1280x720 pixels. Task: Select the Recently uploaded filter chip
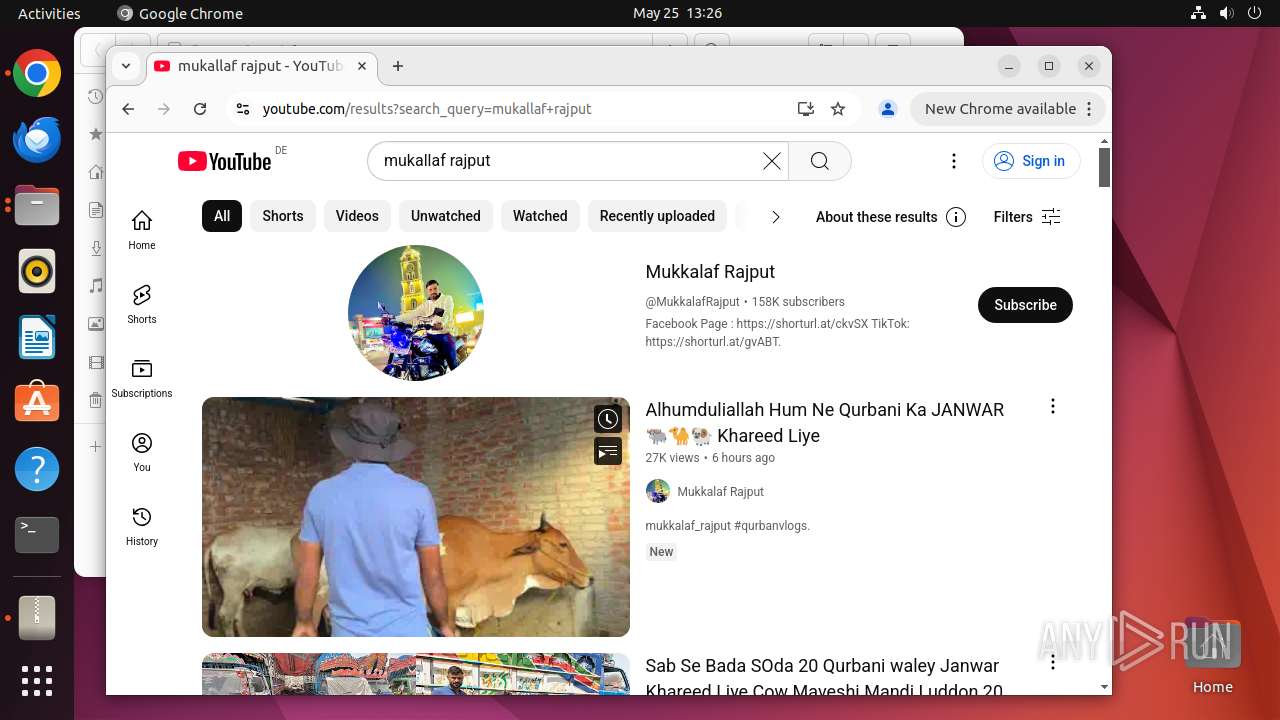tap(657, 216)
